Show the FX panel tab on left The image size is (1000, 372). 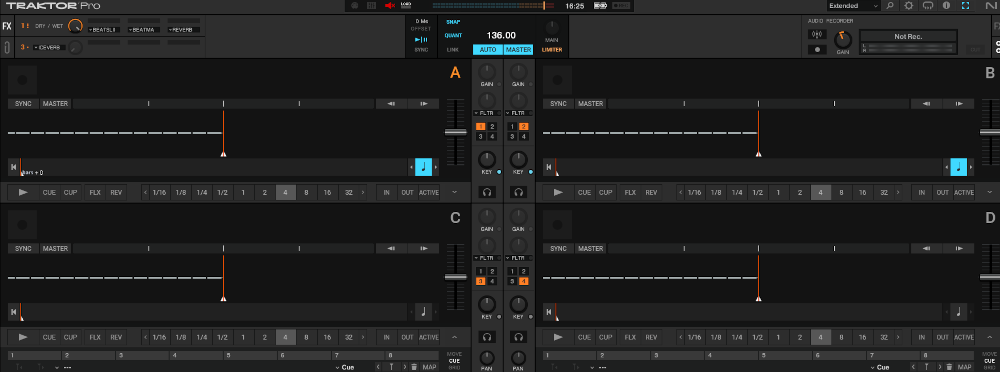pyautogui.click(x=6, y=26)
